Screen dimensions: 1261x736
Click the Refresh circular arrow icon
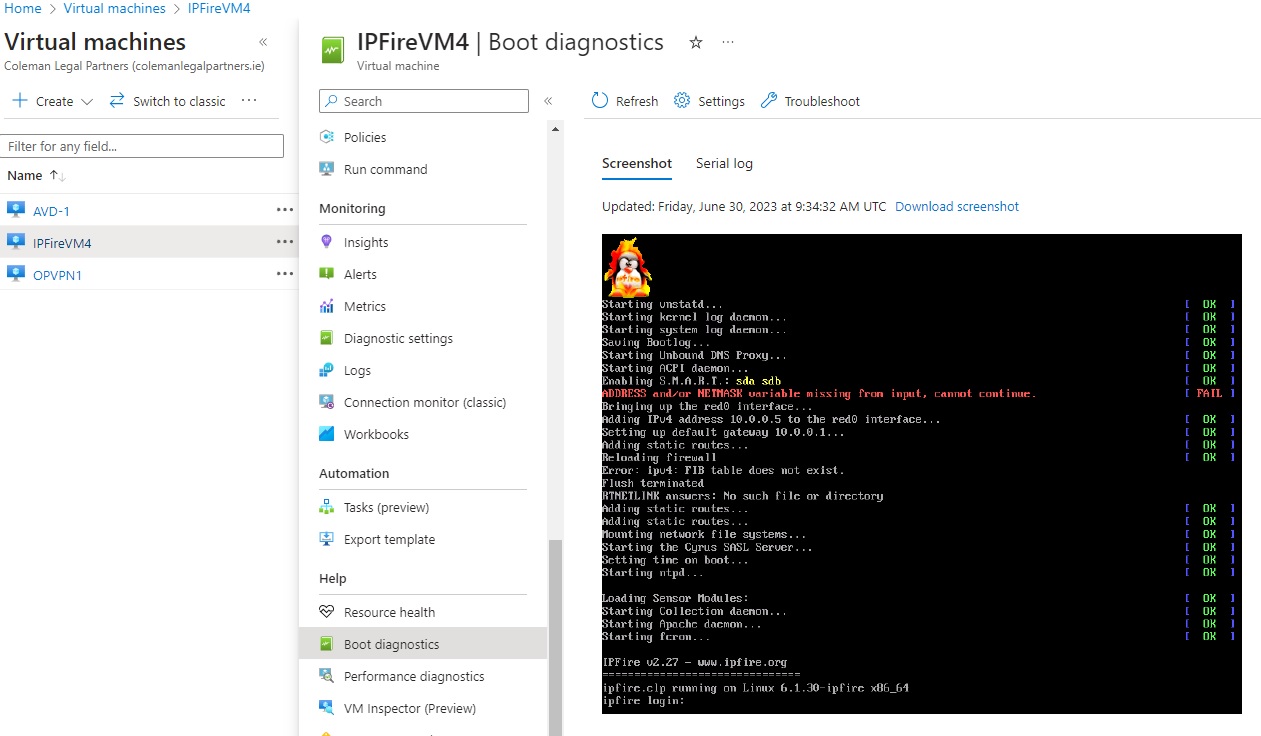[x=600, y=101]
